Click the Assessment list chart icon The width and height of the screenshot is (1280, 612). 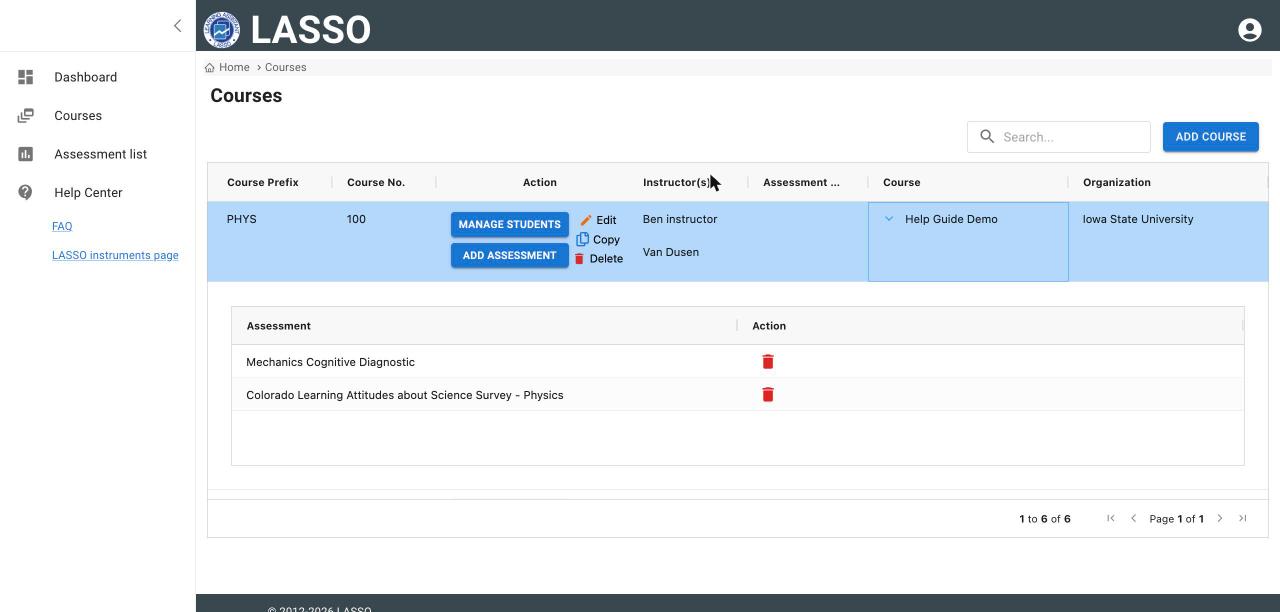[x=26, y=154]
